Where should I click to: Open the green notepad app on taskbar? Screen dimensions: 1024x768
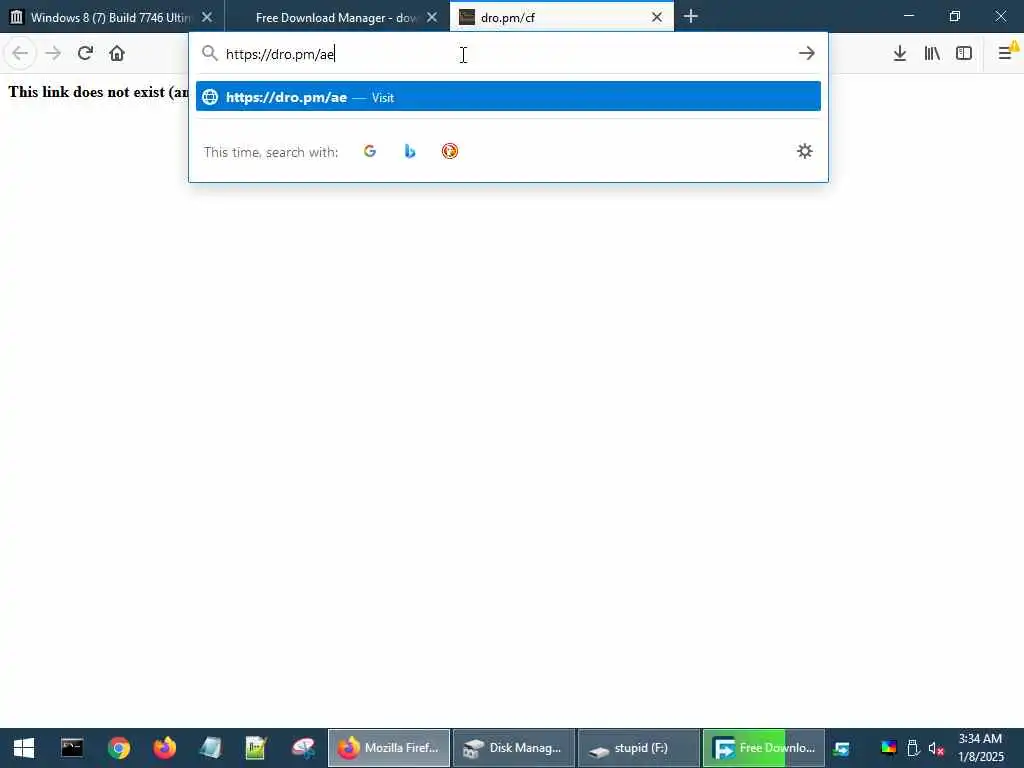[256, 748]
